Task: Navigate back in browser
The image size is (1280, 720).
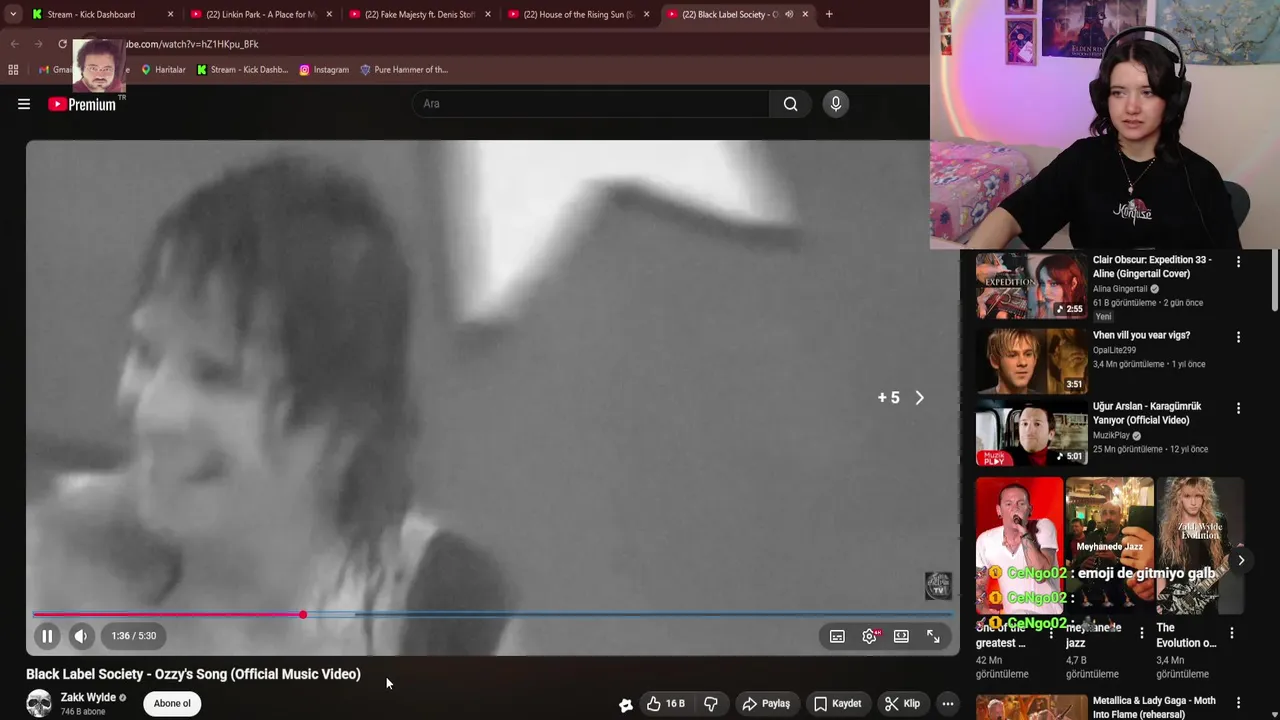Action: (14, 44)
